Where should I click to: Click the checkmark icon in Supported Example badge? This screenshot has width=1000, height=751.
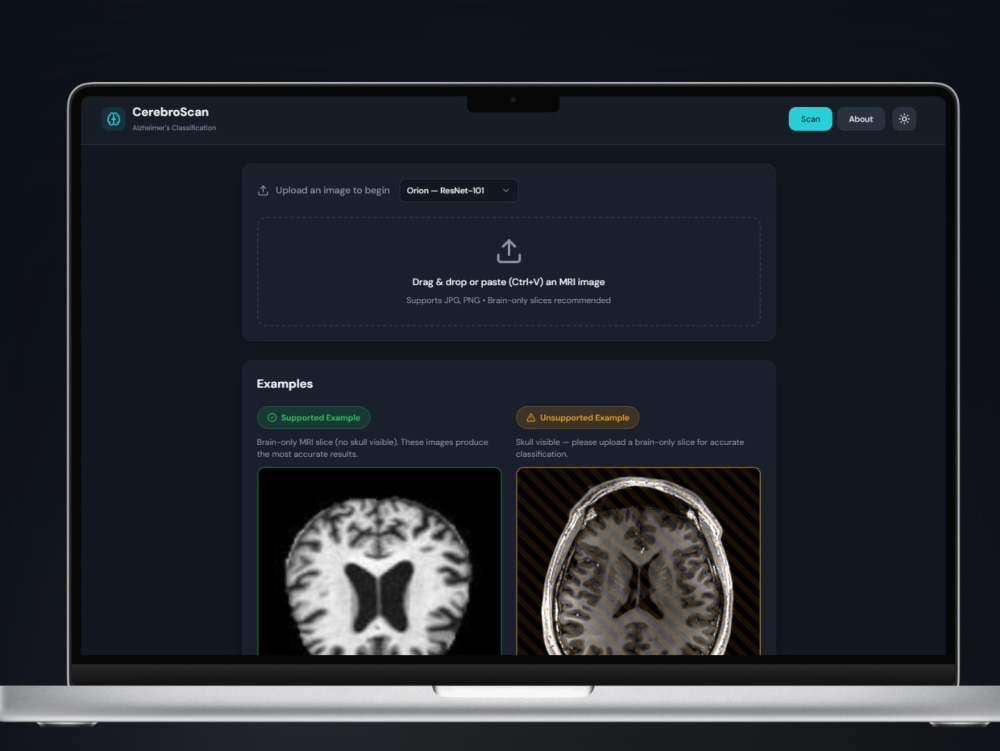tap(272, 418)
